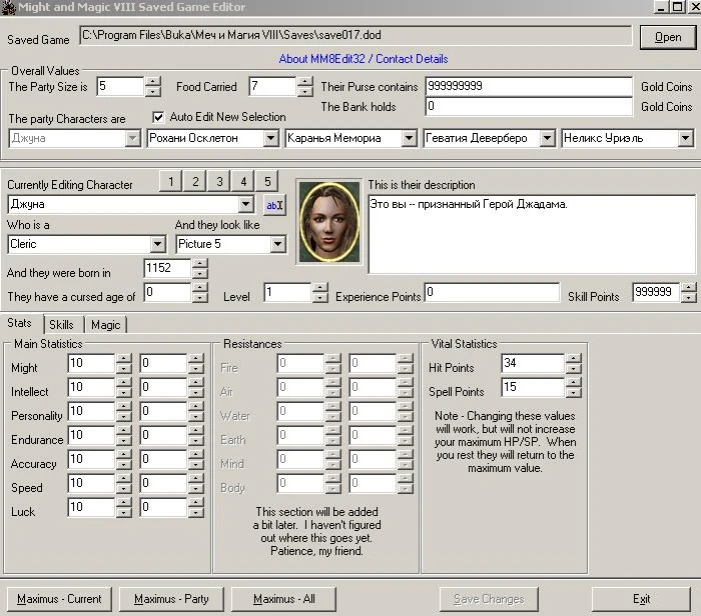This screenshot has width=701, height=616.
Task: Increase Level with the up arrow
Action: [320, 287]
